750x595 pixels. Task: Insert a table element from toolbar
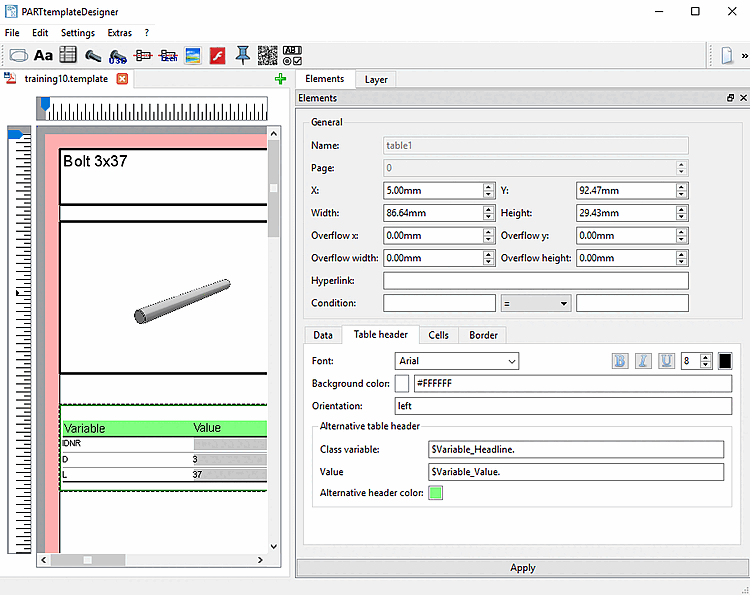point(68,55)
